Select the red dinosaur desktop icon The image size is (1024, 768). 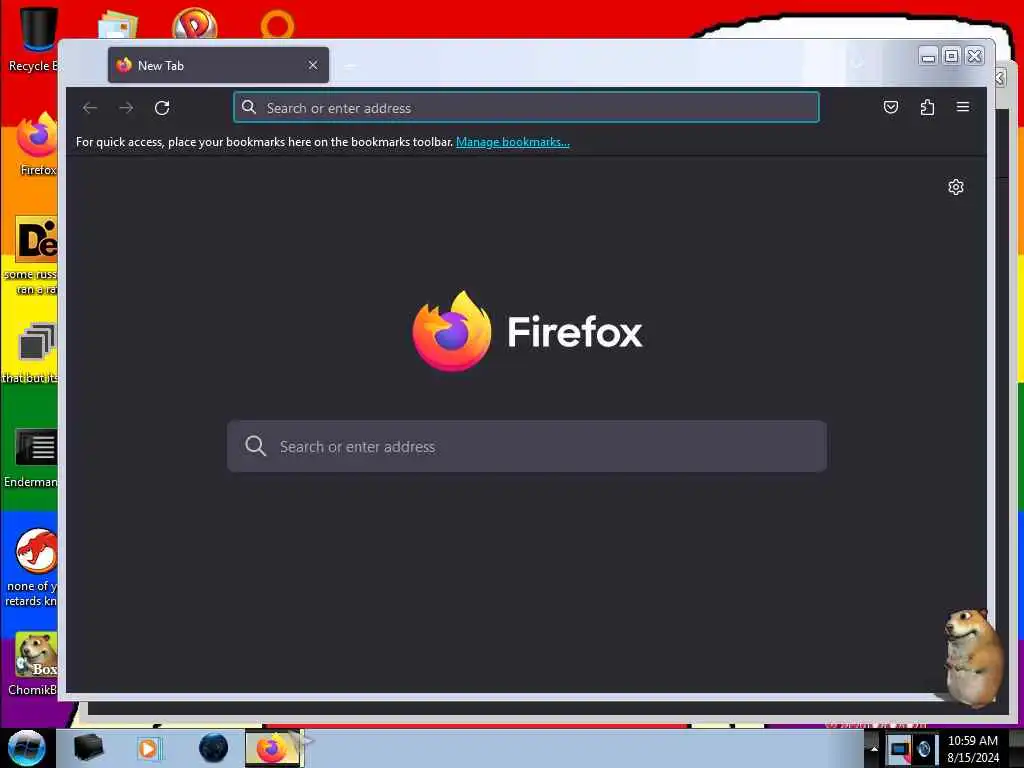(37, 550)
